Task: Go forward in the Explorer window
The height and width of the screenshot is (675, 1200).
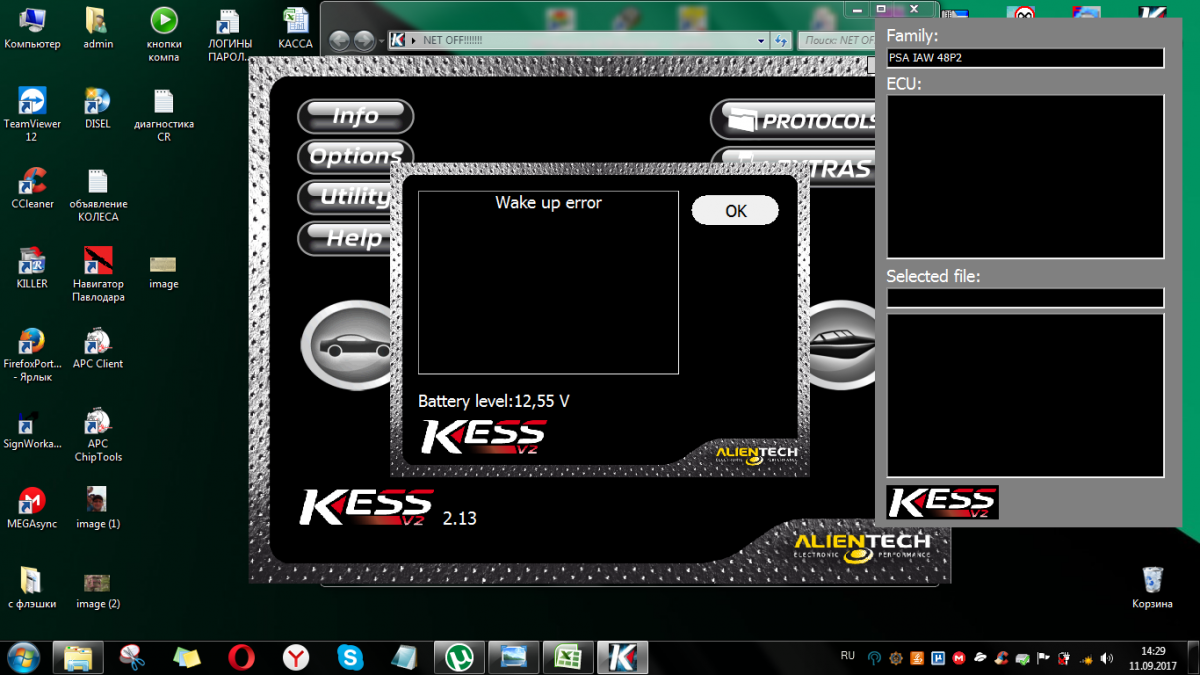Action: point(364,41)
